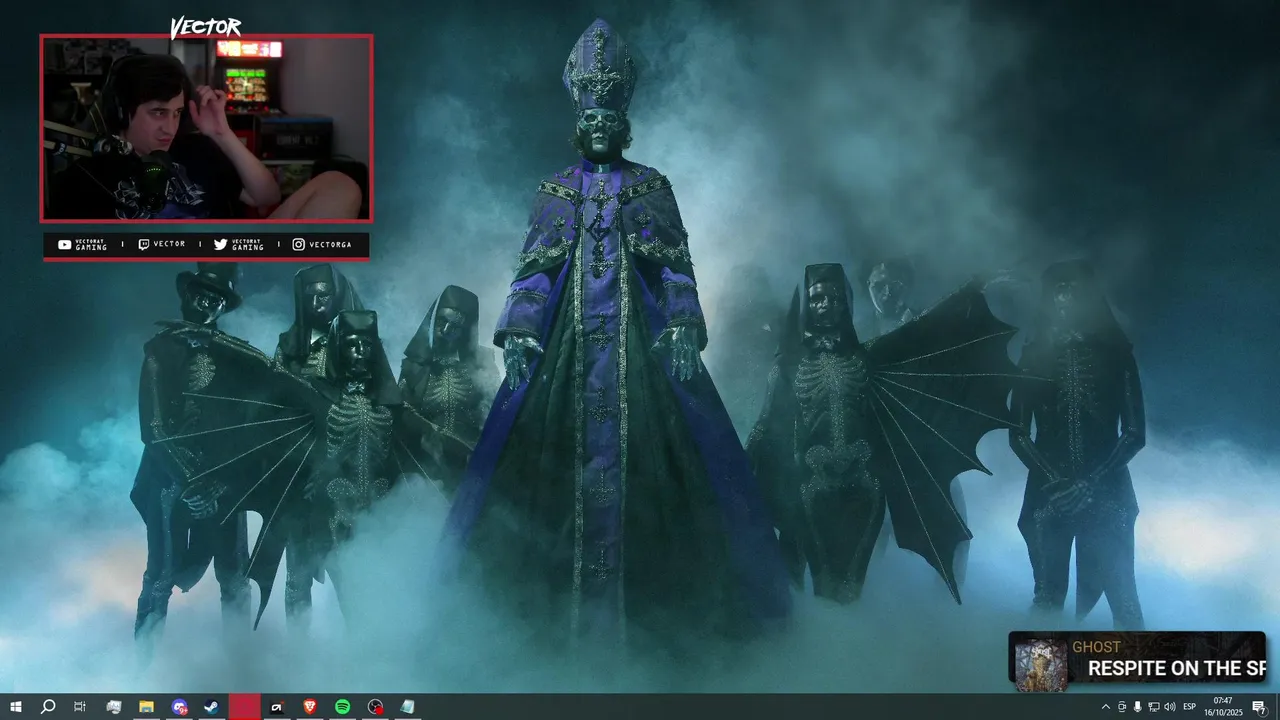Open the Windows Start menu
This screenshot has width=1280, height=720.
coord(15,707)
